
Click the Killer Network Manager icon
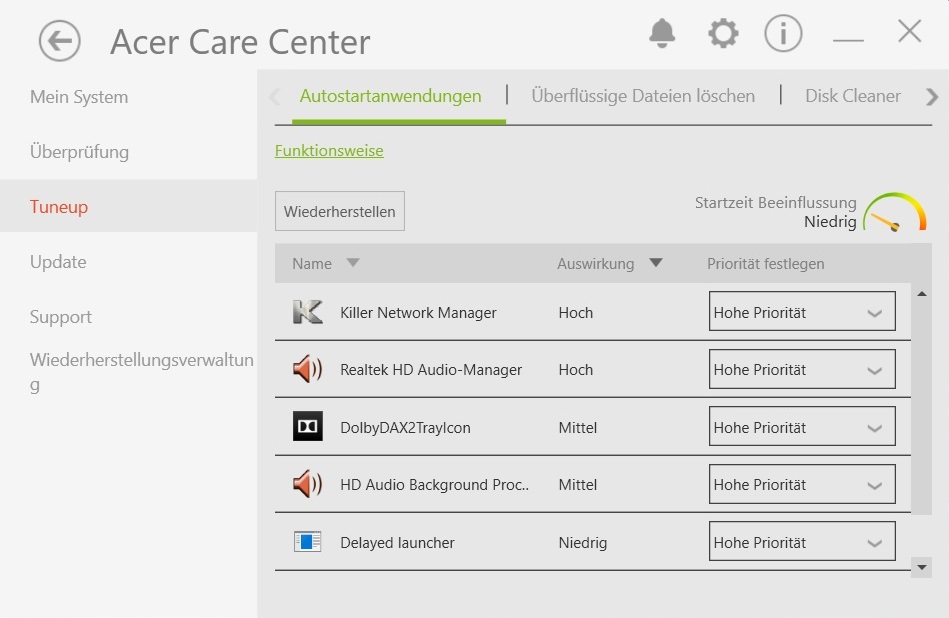(308, 313)
